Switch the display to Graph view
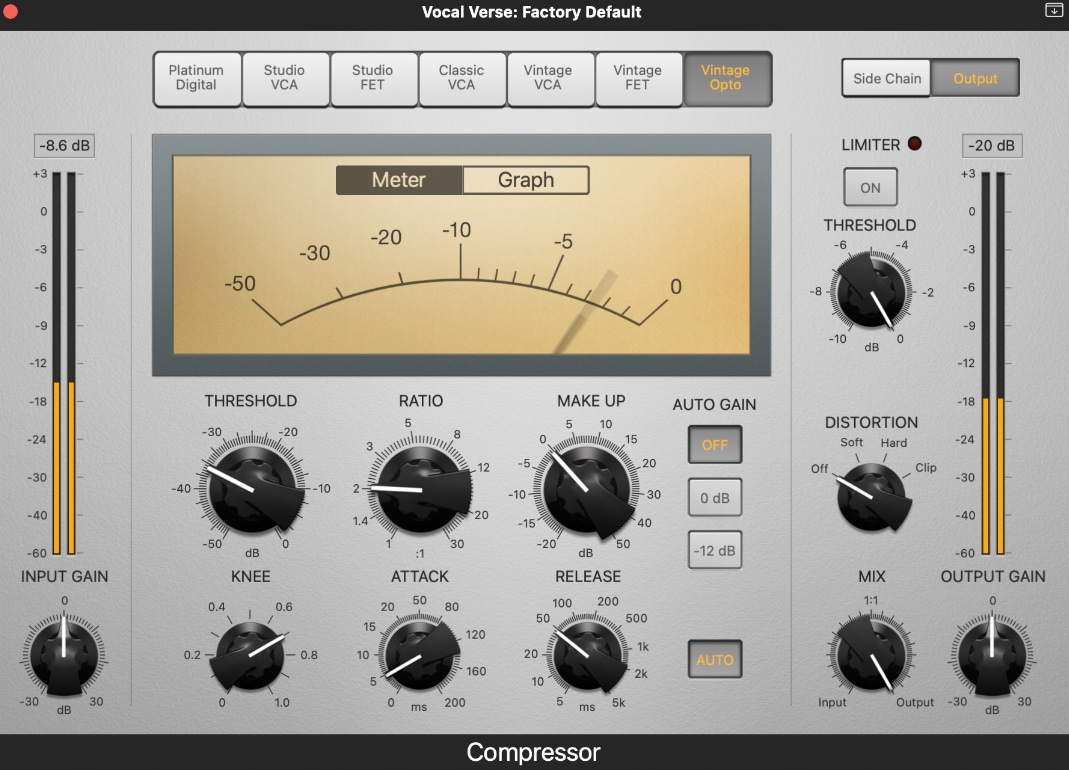Image resolution: width=1069 pixels, height=770 pixels. click(525, 180)
